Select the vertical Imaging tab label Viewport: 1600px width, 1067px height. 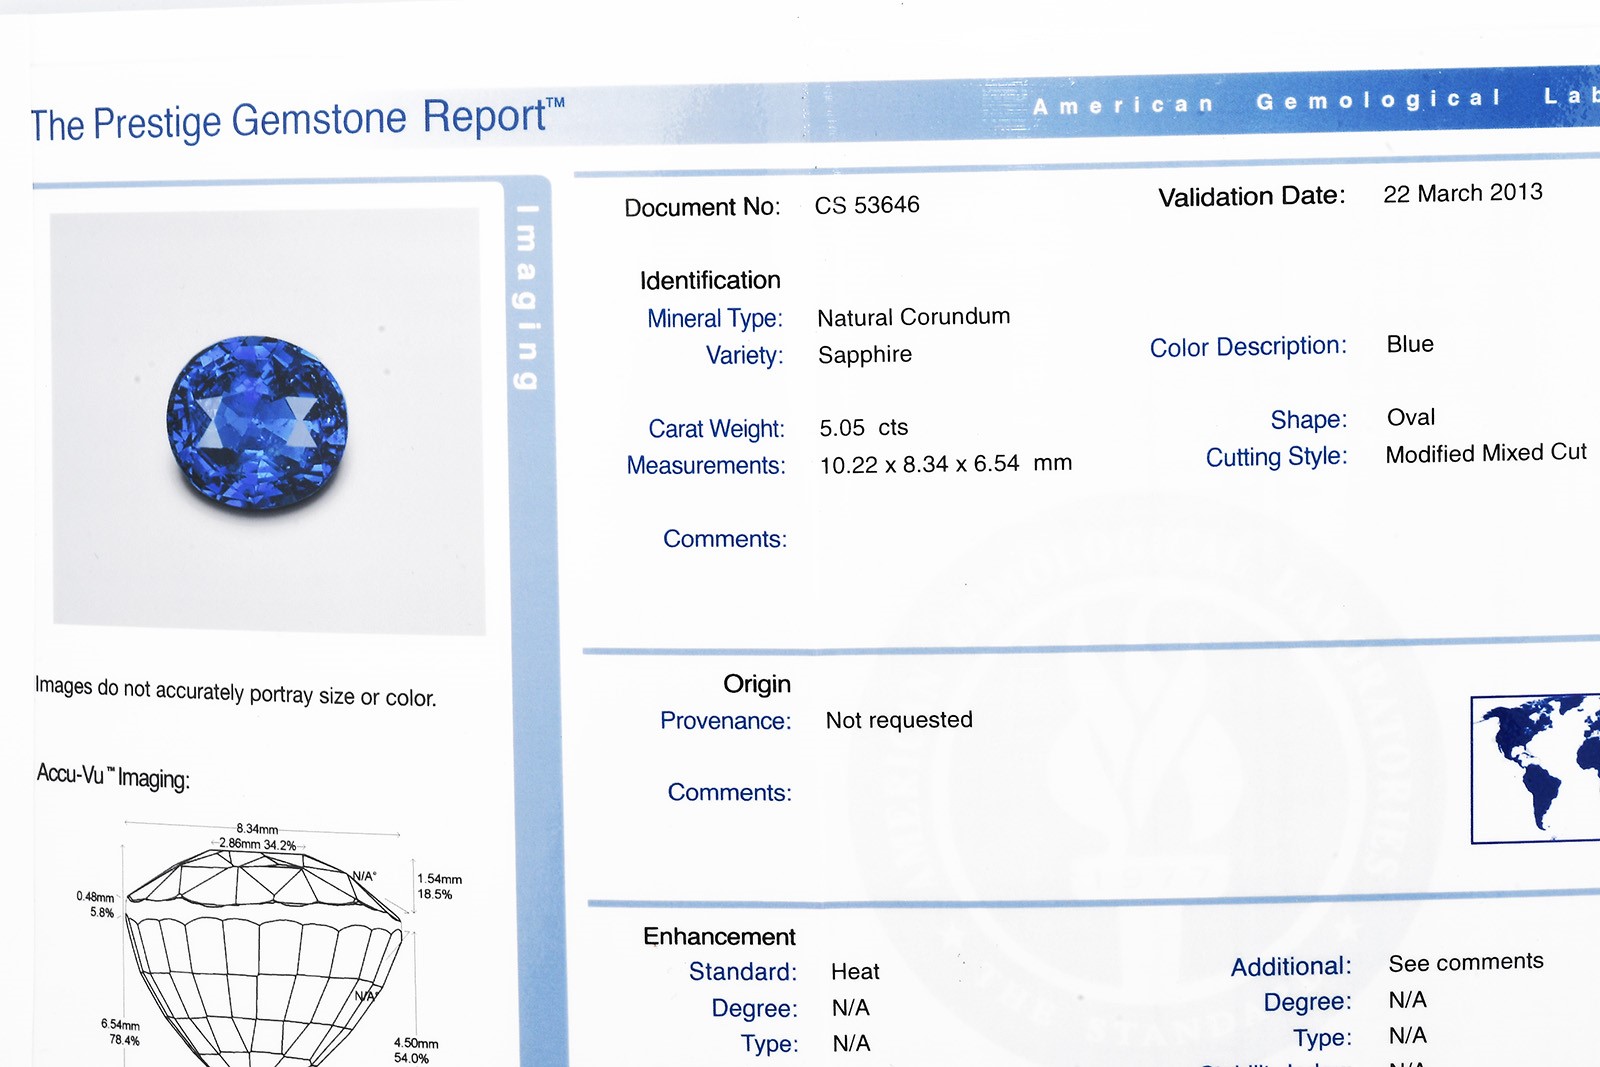point(526,297)
